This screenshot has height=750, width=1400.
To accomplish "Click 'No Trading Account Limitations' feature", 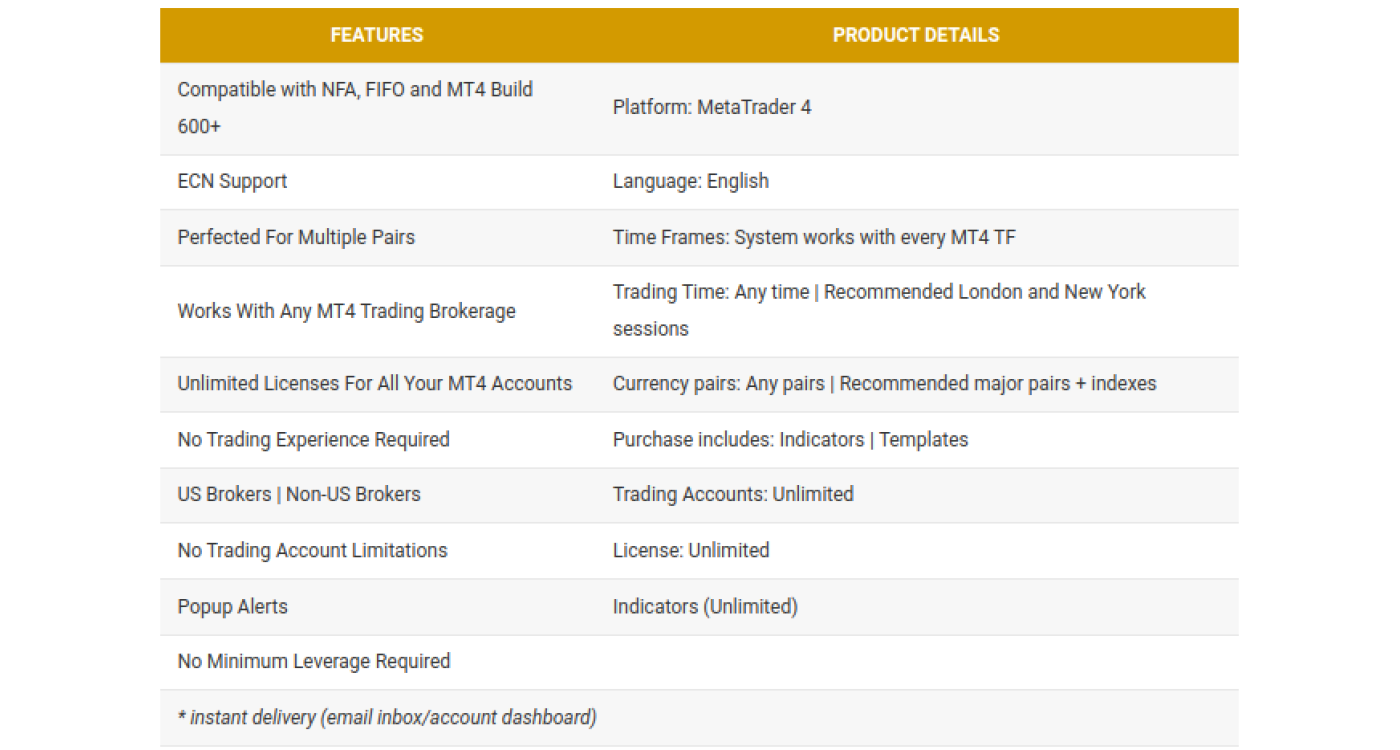I will (x=312, y=550).
